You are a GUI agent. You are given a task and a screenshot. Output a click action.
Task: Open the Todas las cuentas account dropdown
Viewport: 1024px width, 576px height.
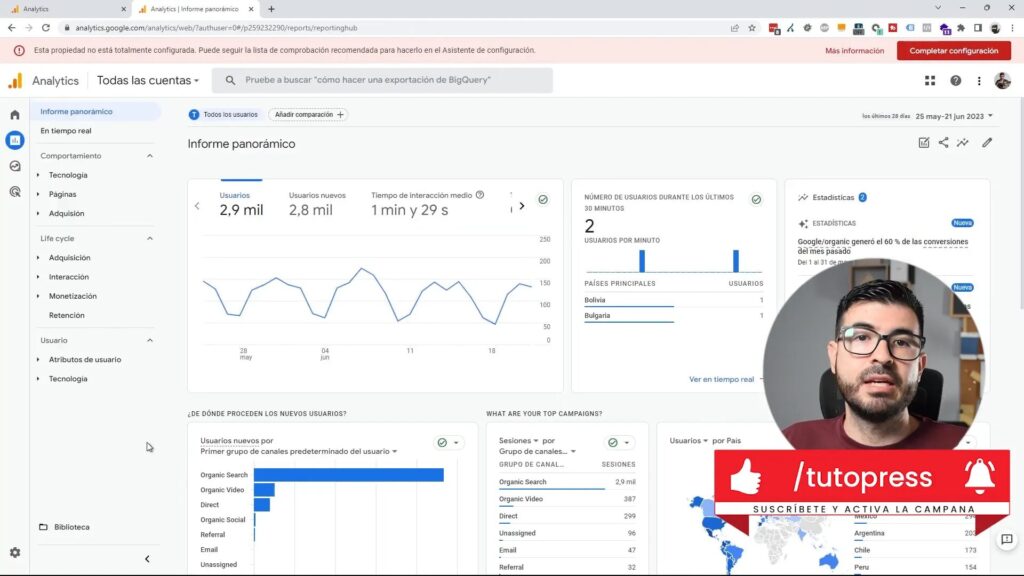pos(148,80)
